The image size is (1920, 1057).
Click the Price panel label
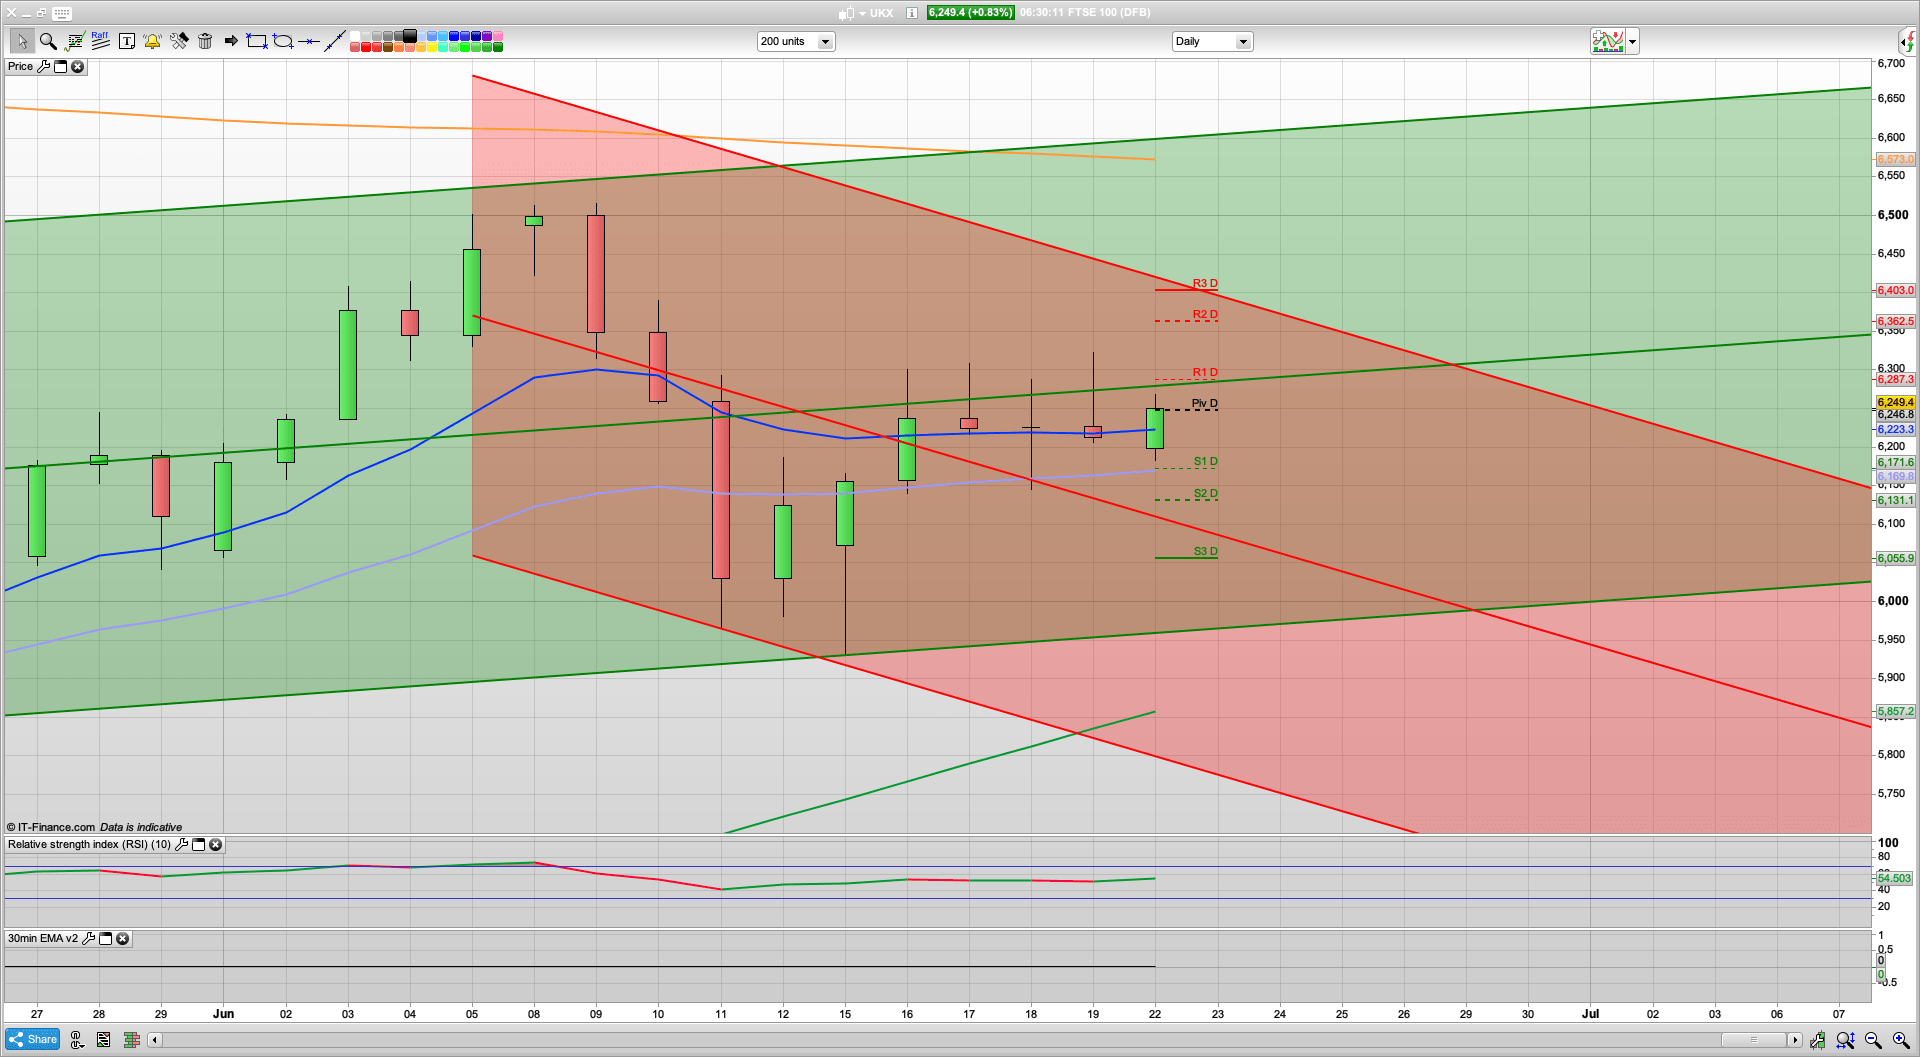click(x=20, y=66)
